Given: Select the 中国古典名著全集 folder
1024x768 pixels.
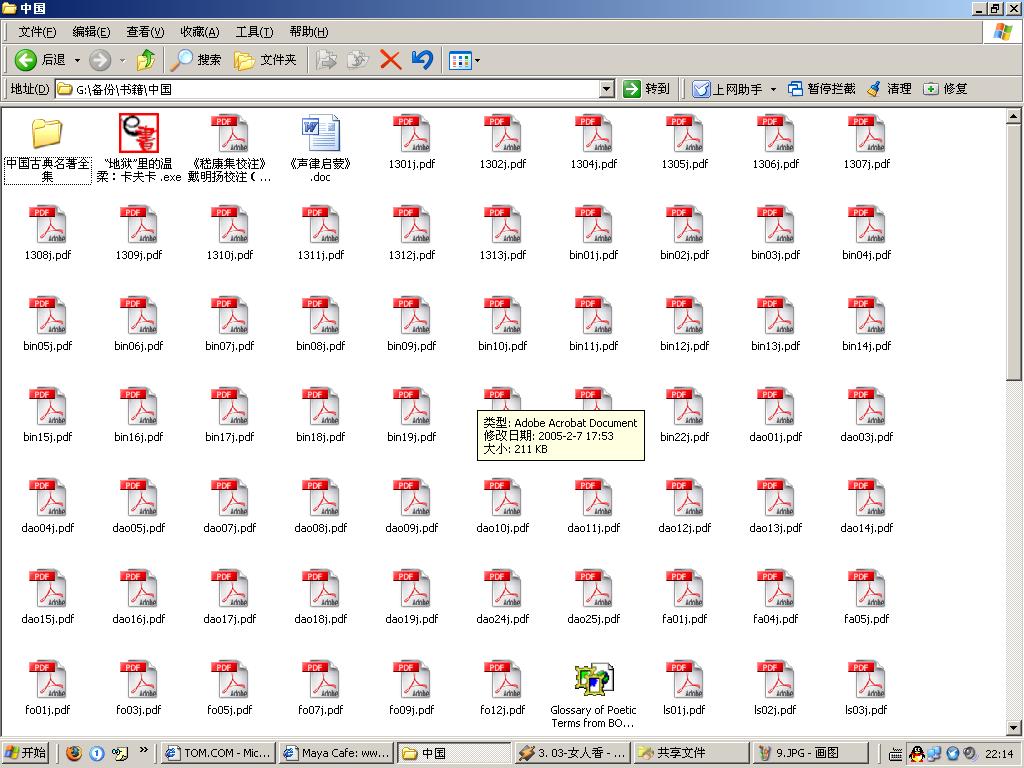Looking at the screenshot, I should (x=47, y=134).
